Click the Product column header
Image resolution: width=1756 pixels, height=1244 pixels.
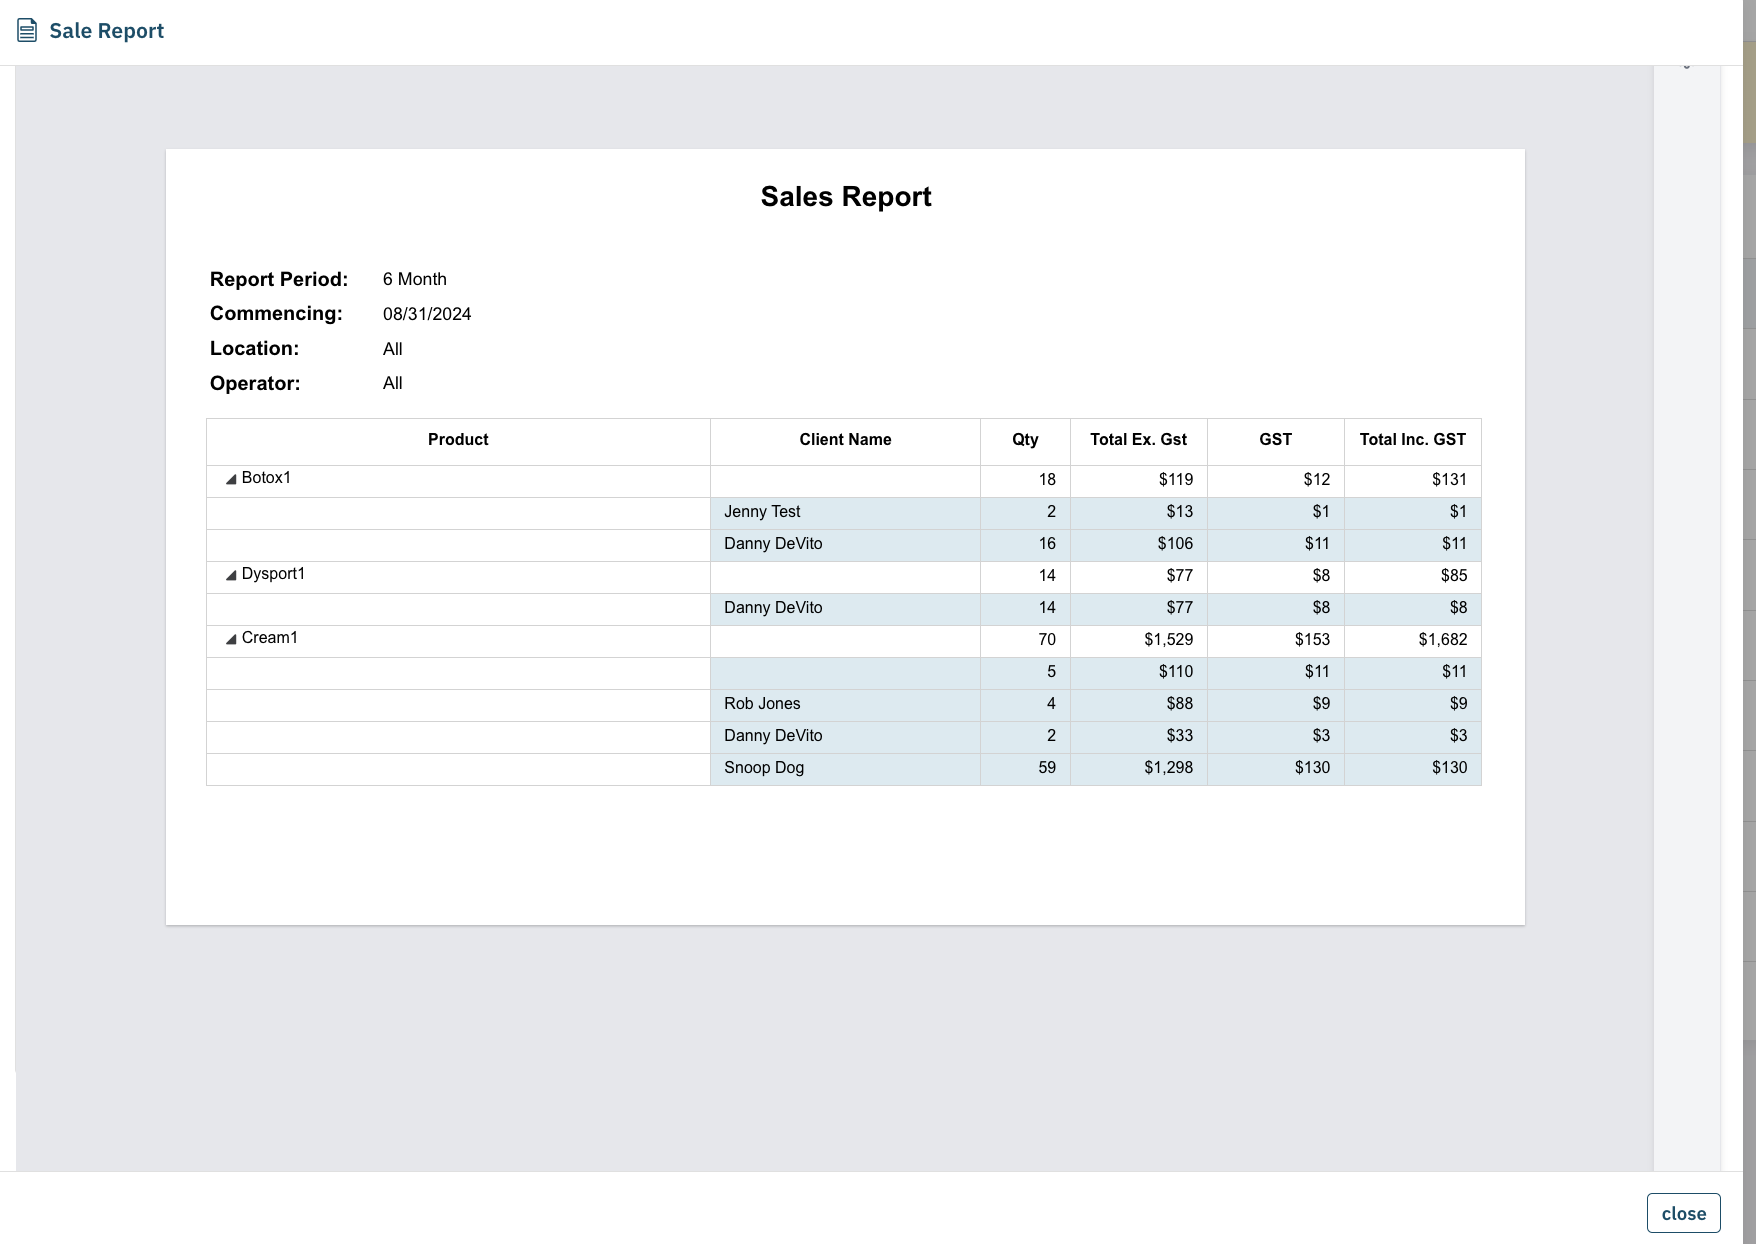(x=458, y=440)
